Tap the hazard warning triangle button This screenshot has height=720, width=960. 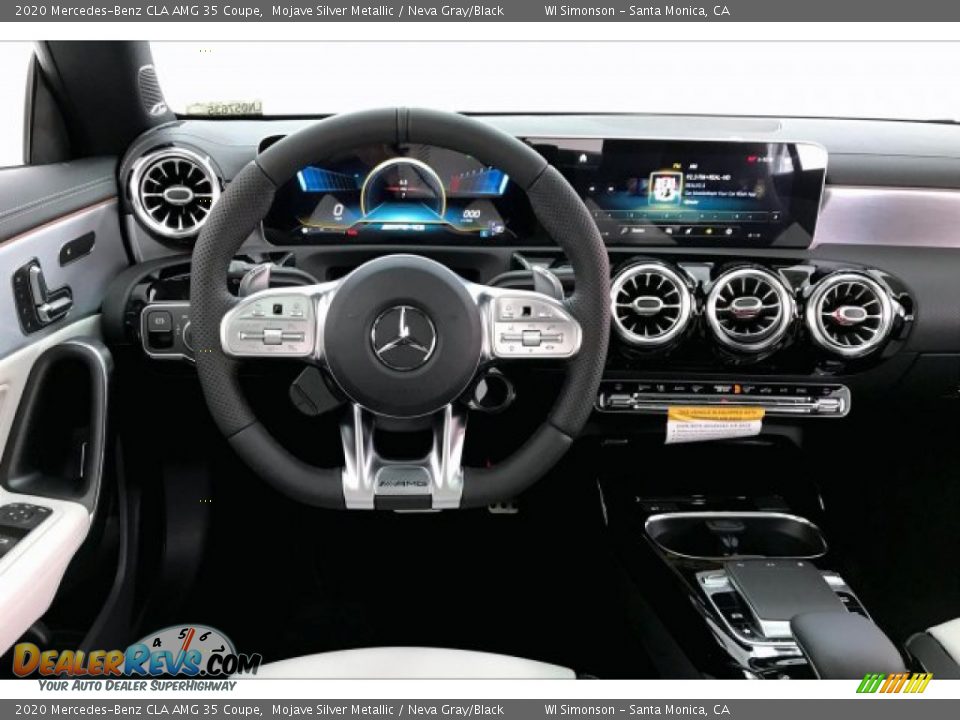click(x=736, y=387)
